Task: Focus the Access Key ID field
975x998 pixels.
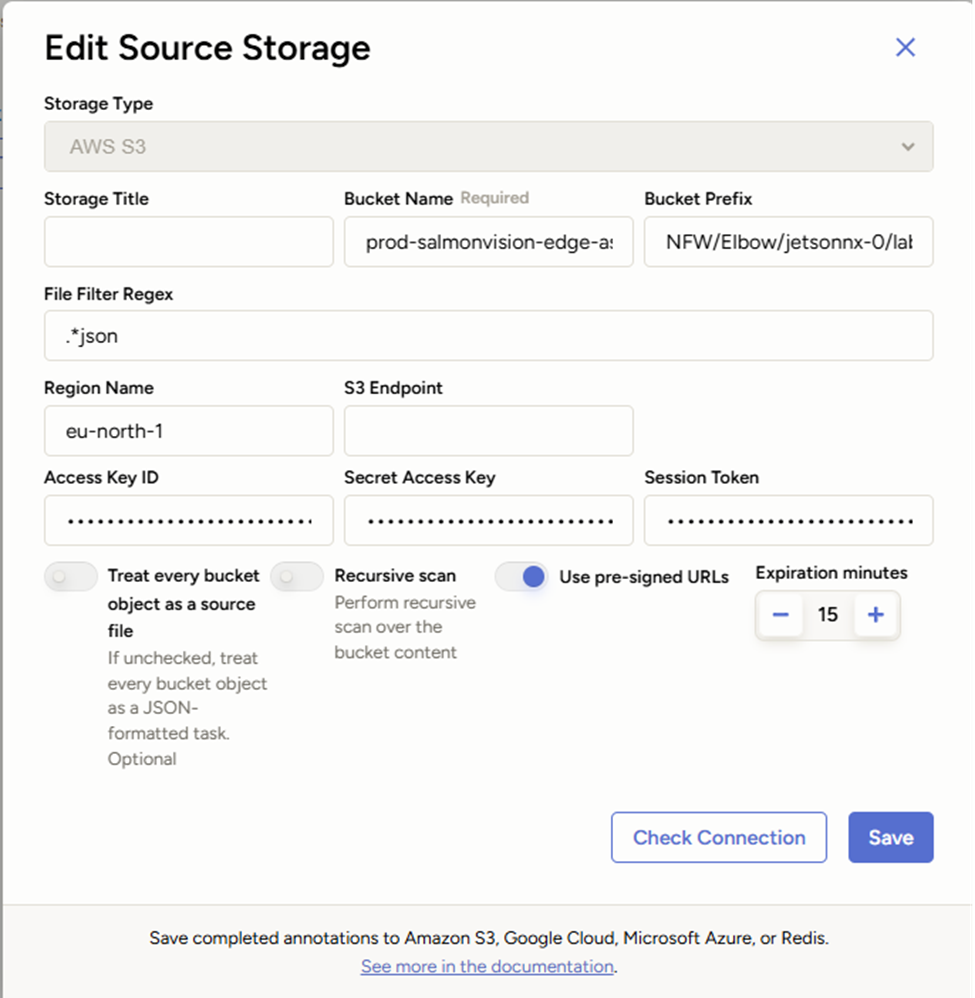Action: click(x=188, y=520)
